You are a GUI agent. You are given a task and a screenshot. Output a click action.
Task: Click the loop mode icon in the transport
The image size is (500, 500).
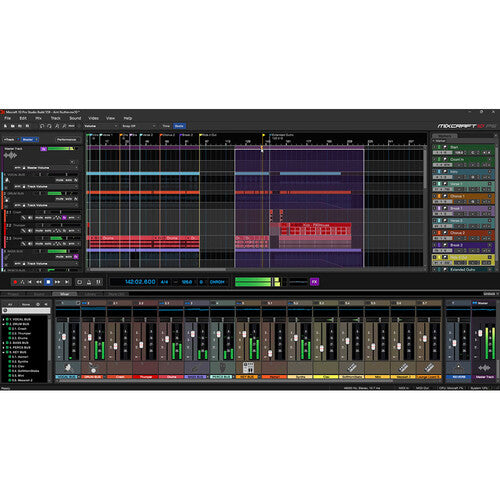click(x=80, y=282)
